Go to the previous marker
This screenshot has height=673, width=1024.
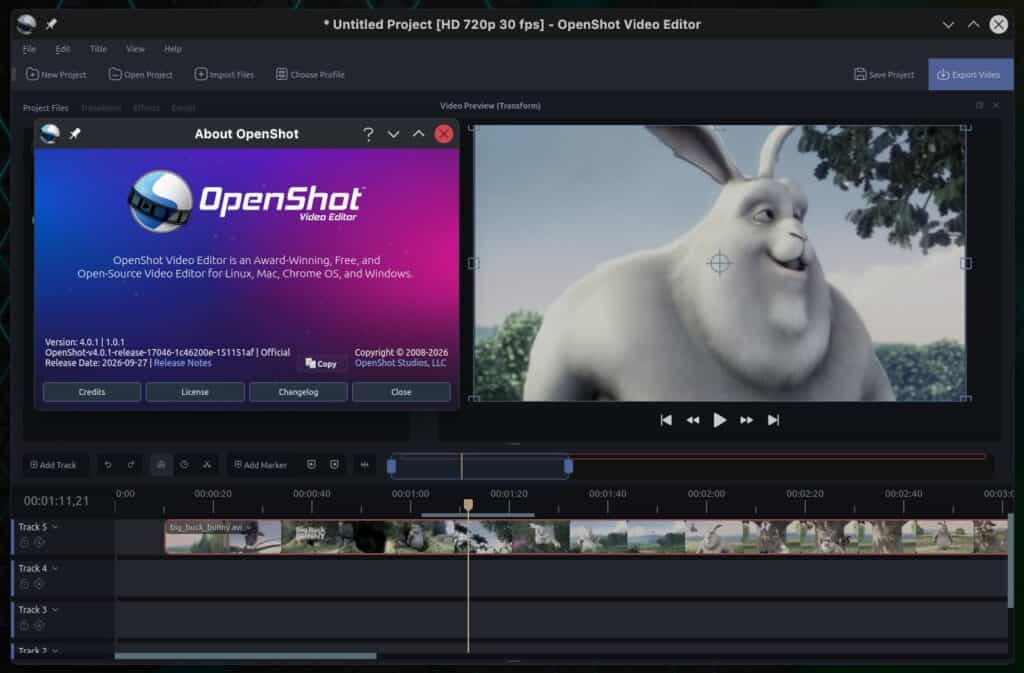312,465
